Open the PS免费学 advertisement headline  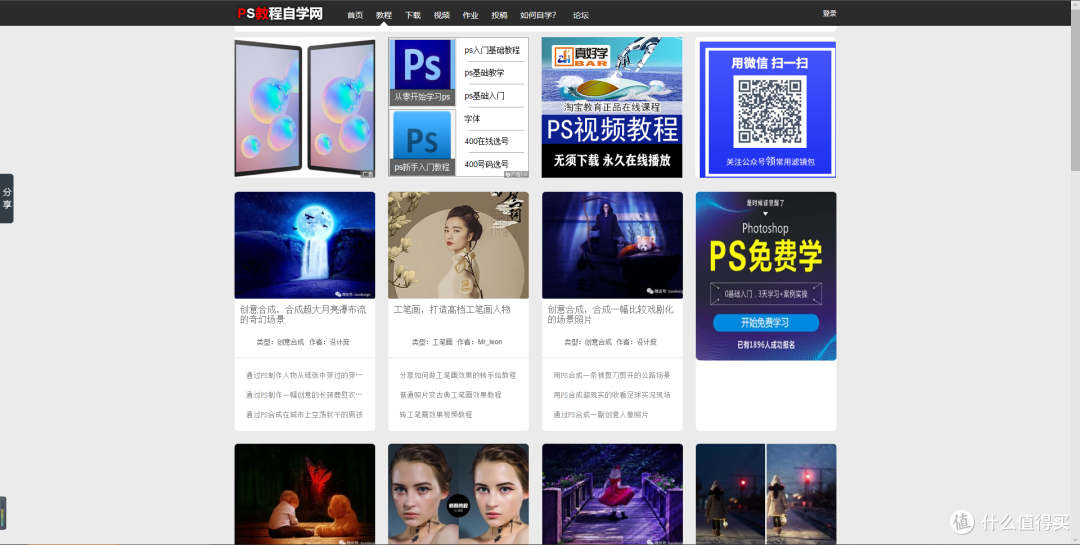pyautogui.click(x=766, y=258)
